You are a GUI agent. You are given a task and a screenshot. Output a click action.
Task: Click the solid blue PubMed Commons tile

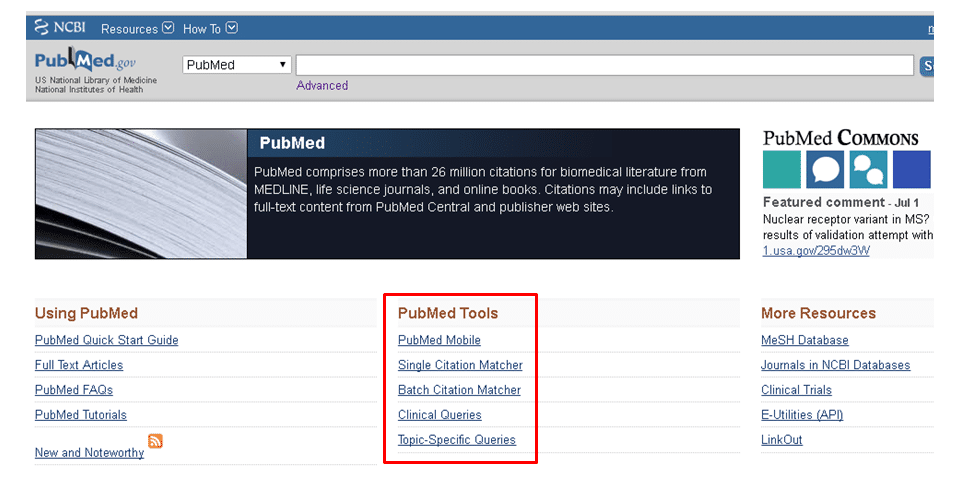click(912, 170)
